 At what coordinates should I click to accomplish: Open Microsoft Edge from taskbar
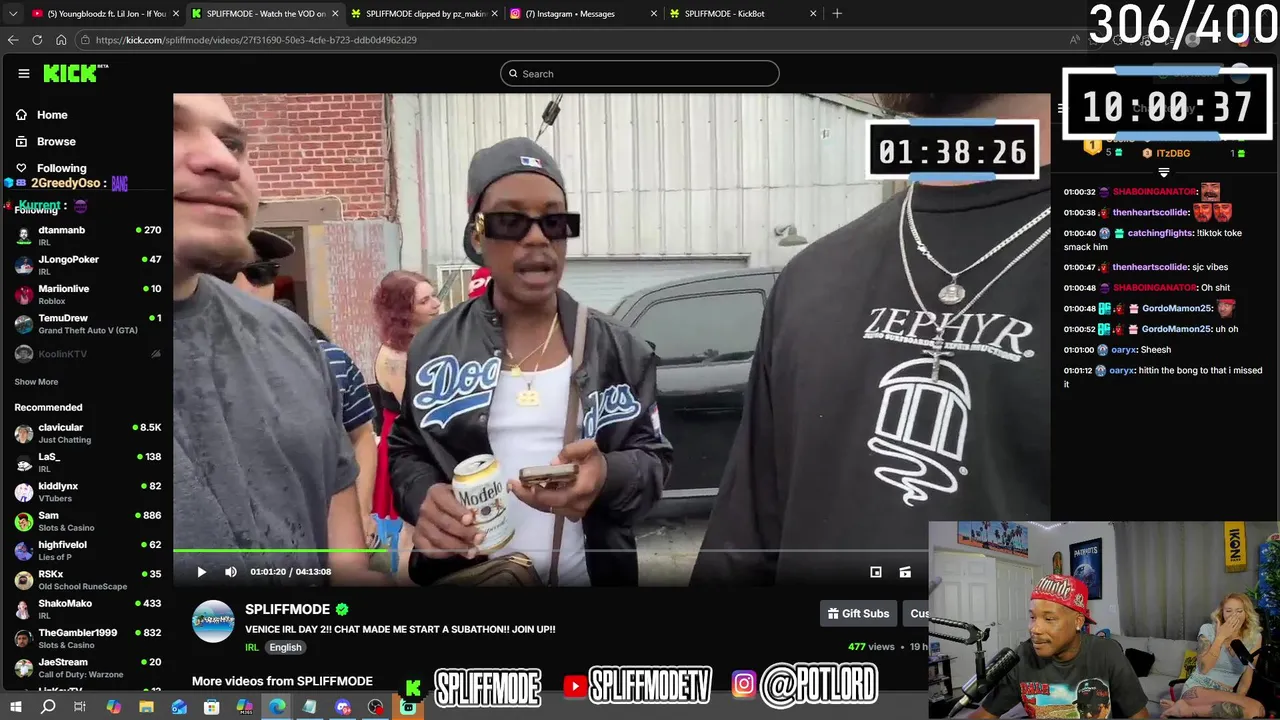277,707
